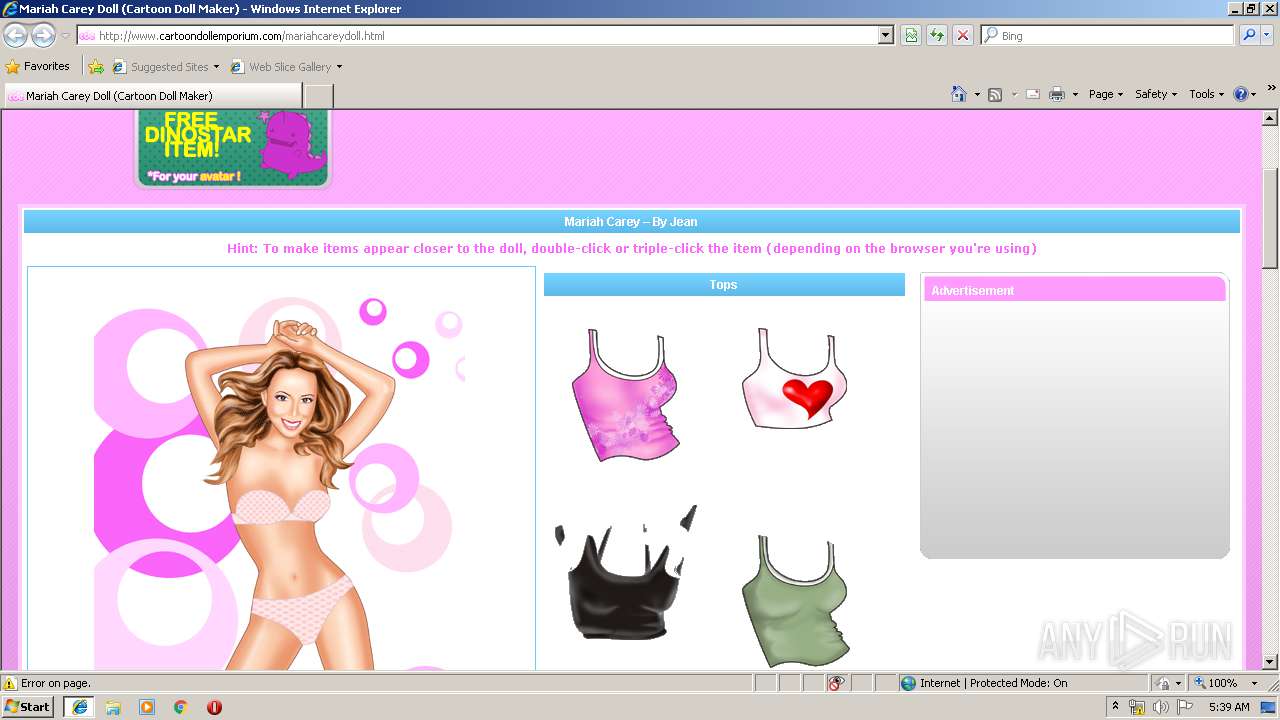Open Windows Media Player from the taskbar

coord(147,707)
